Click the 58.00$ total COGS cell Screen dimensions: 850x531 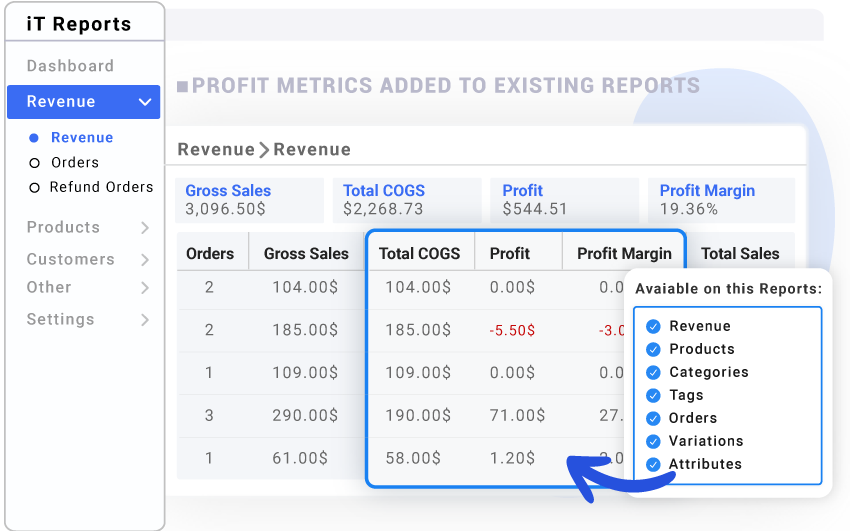413,458
